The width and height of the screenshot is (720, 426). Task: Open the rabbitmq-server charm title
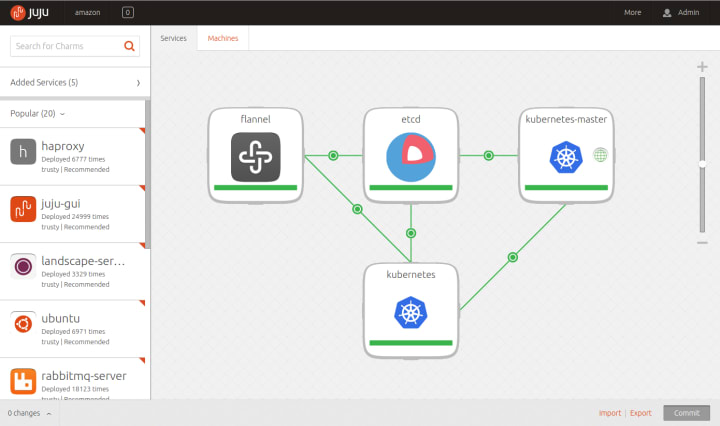pos(84,376)
